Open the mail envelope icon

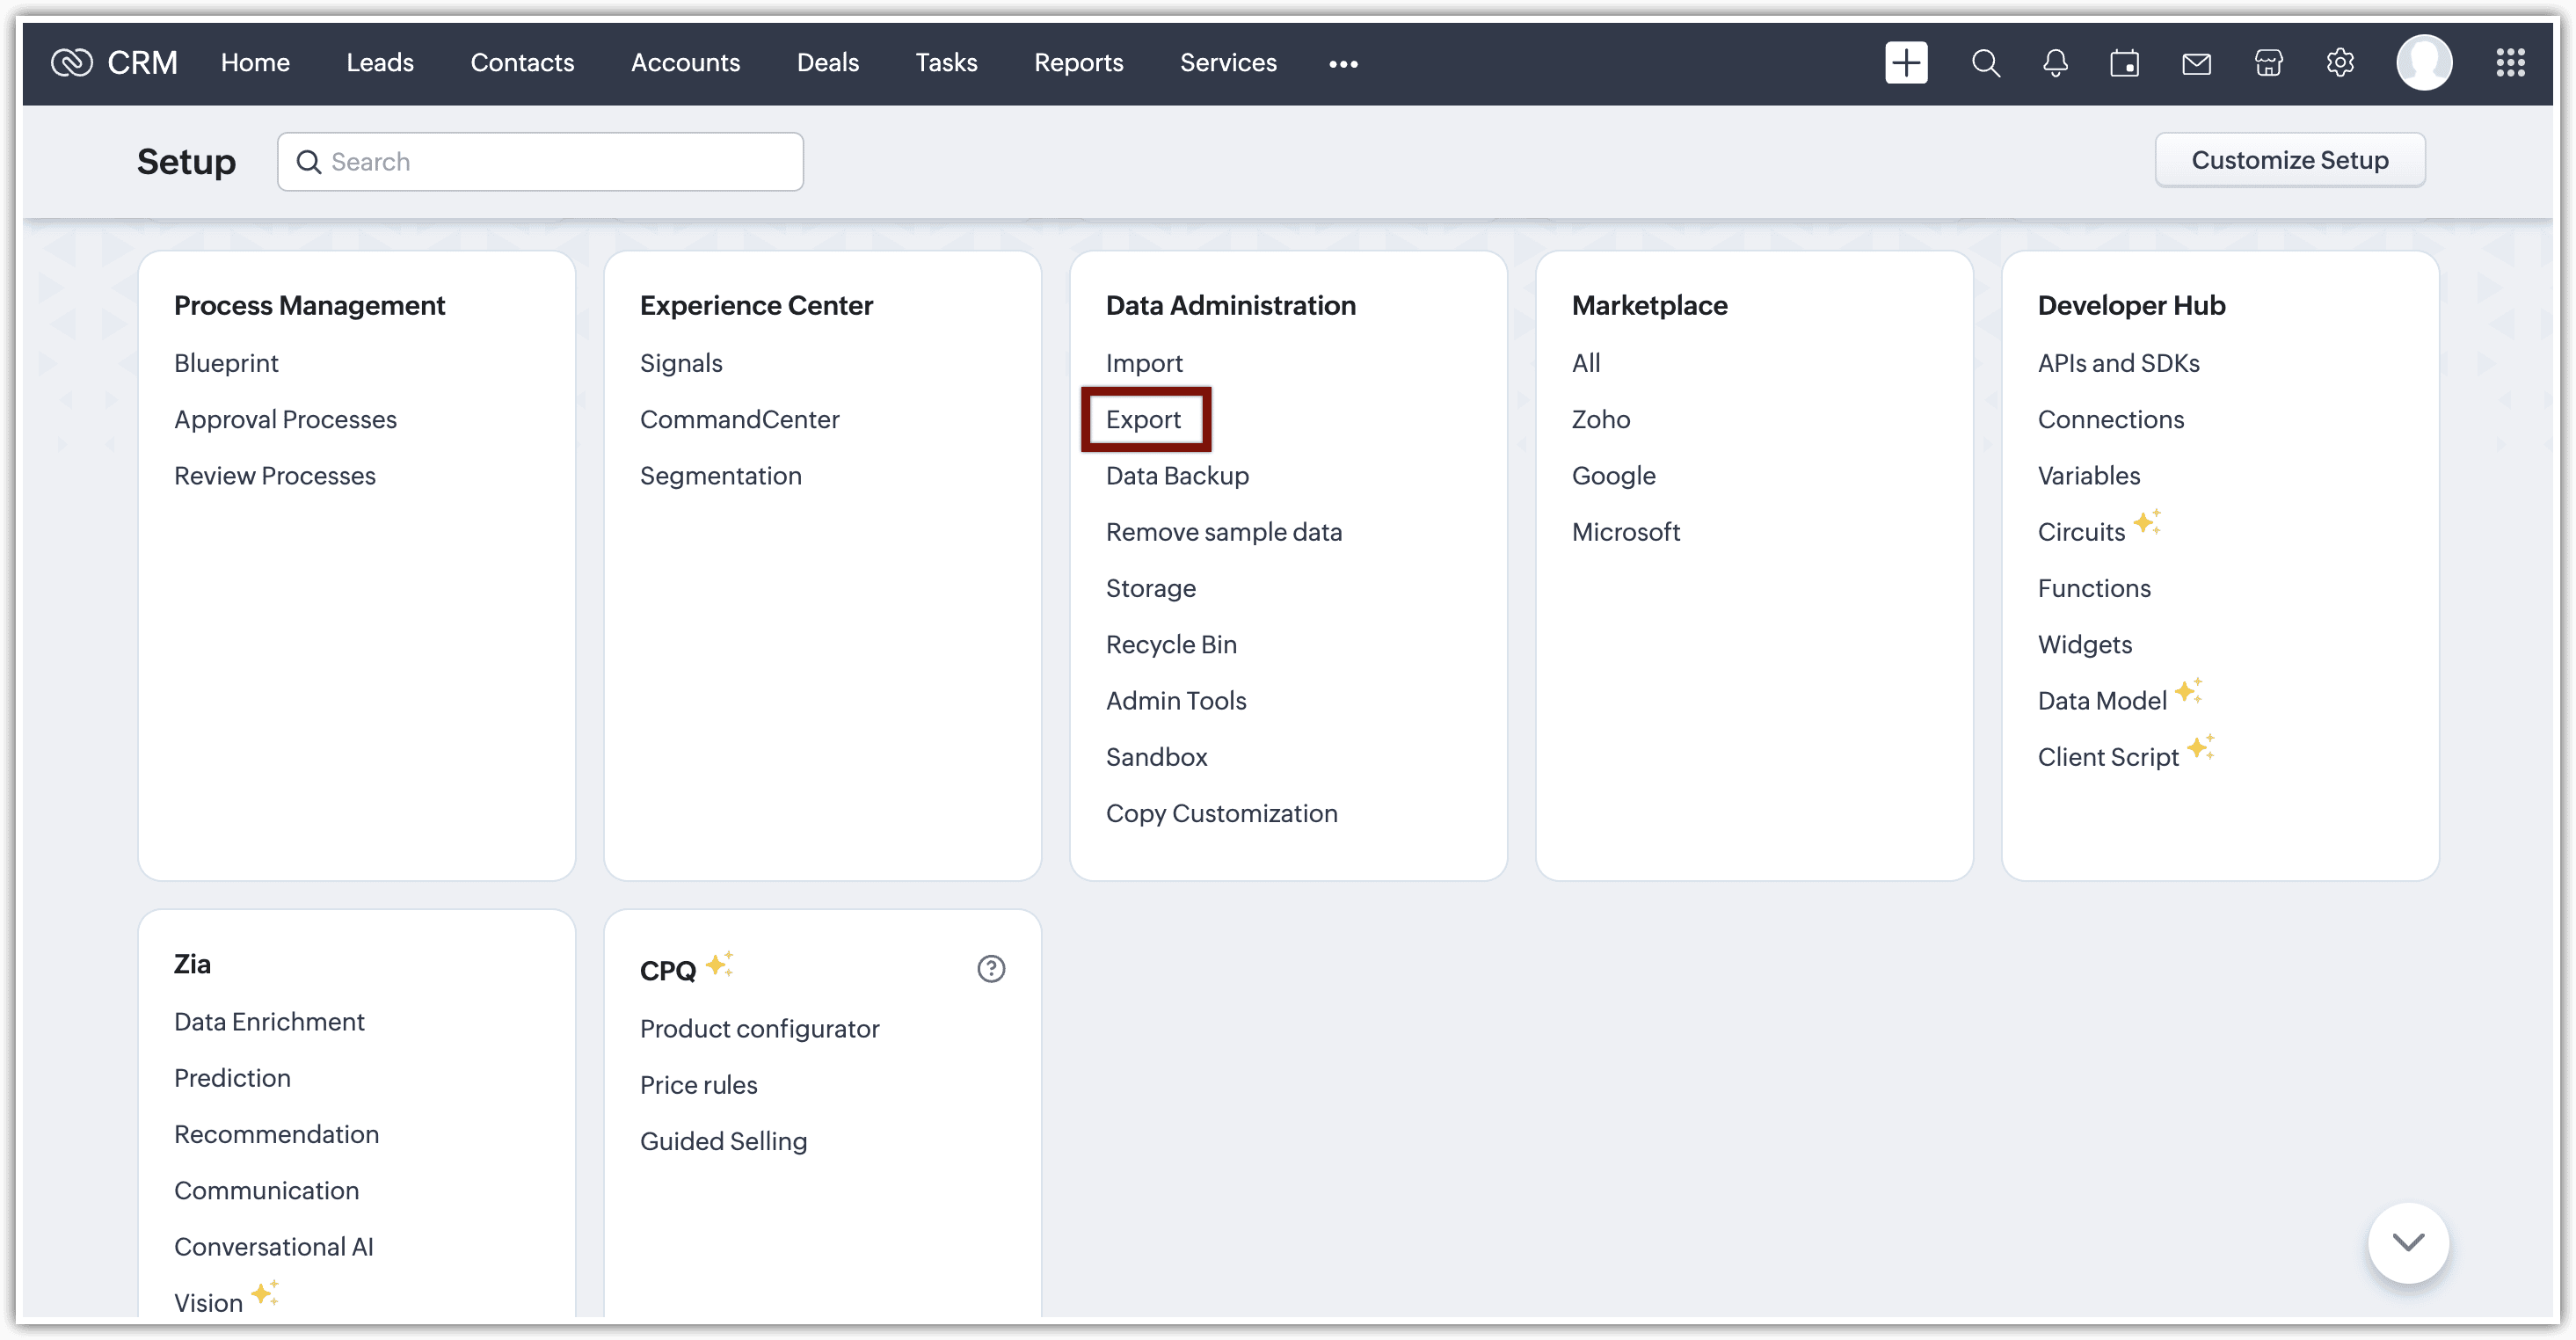point(2196,63)
